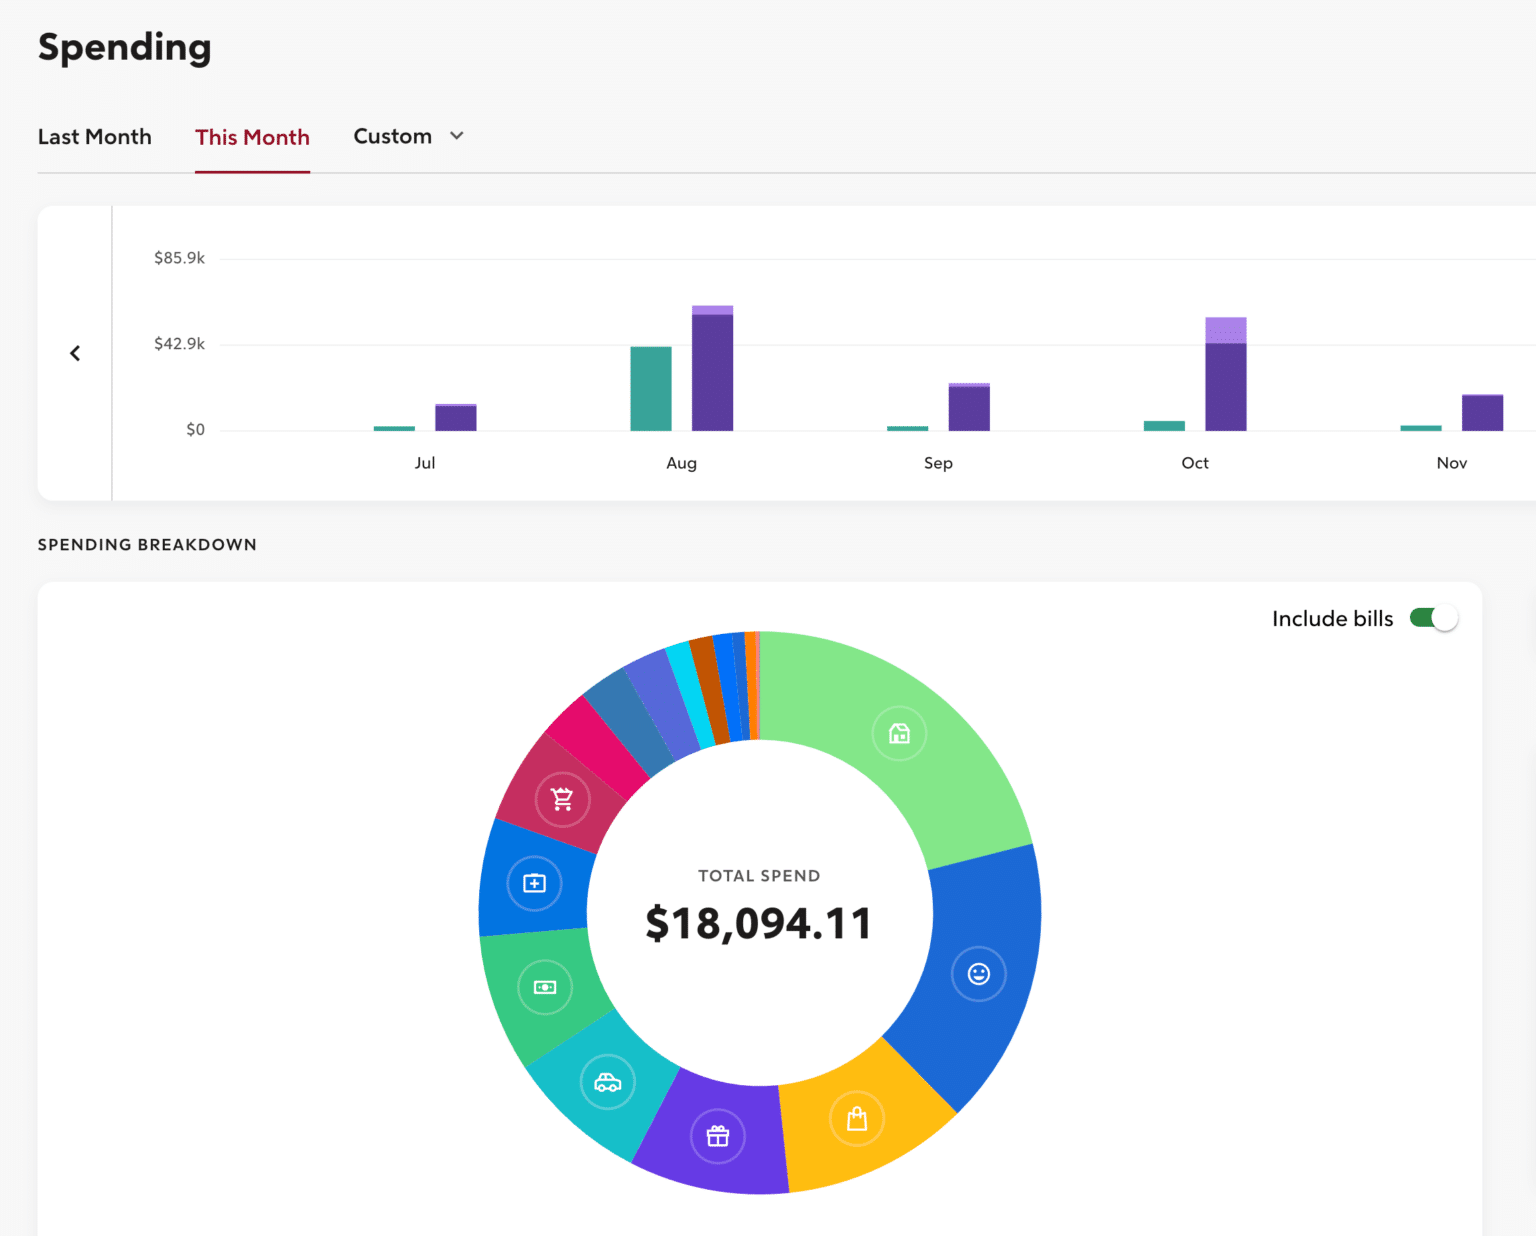
Task: Click the purple bar for Jul
Action: tap(456, 417)
